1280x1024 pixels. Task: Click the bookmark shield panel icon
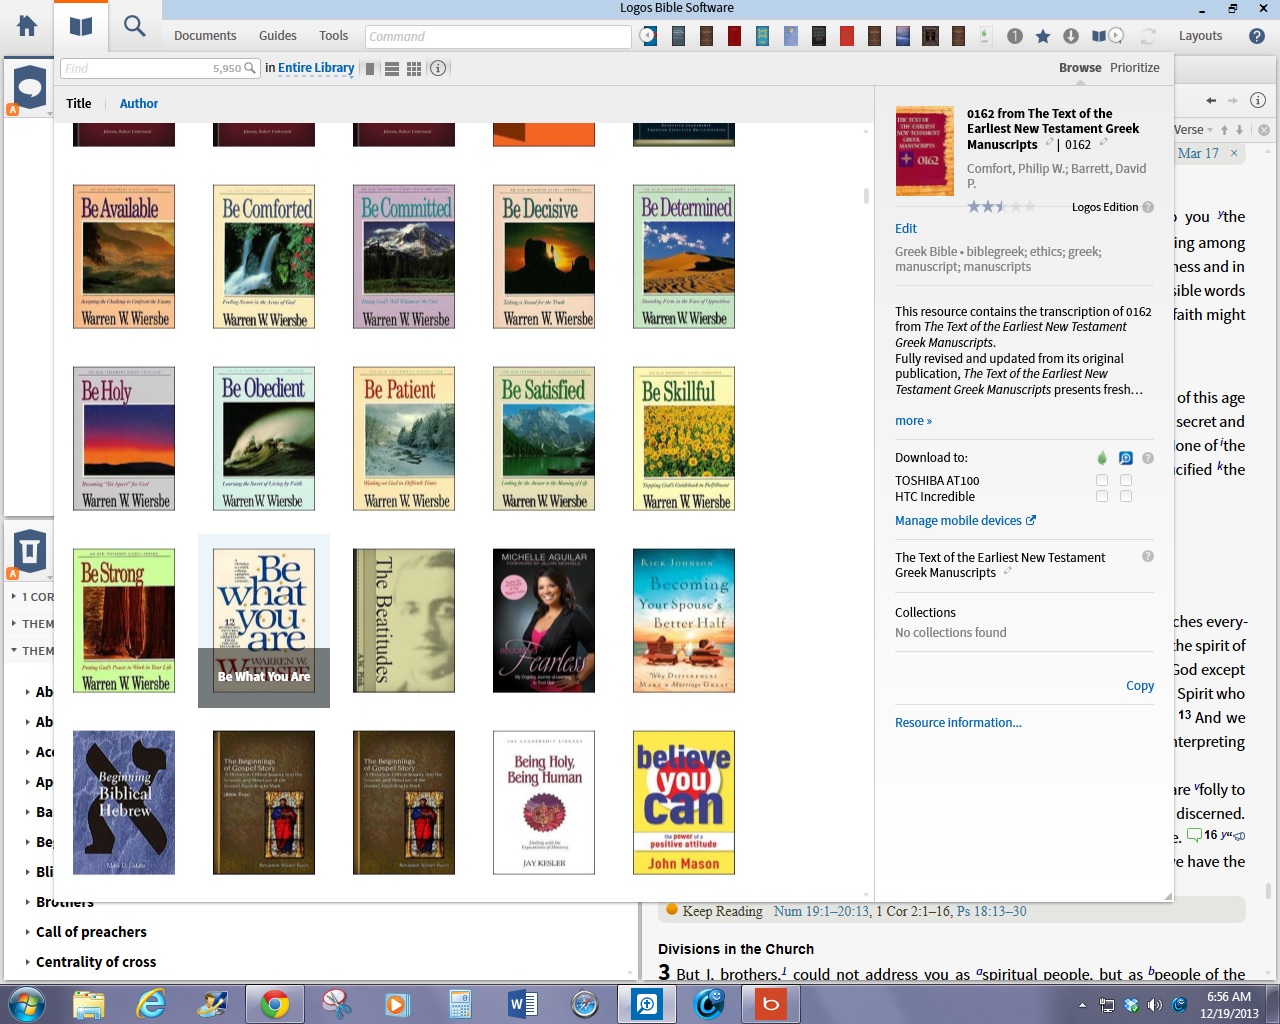coord(30,550)
